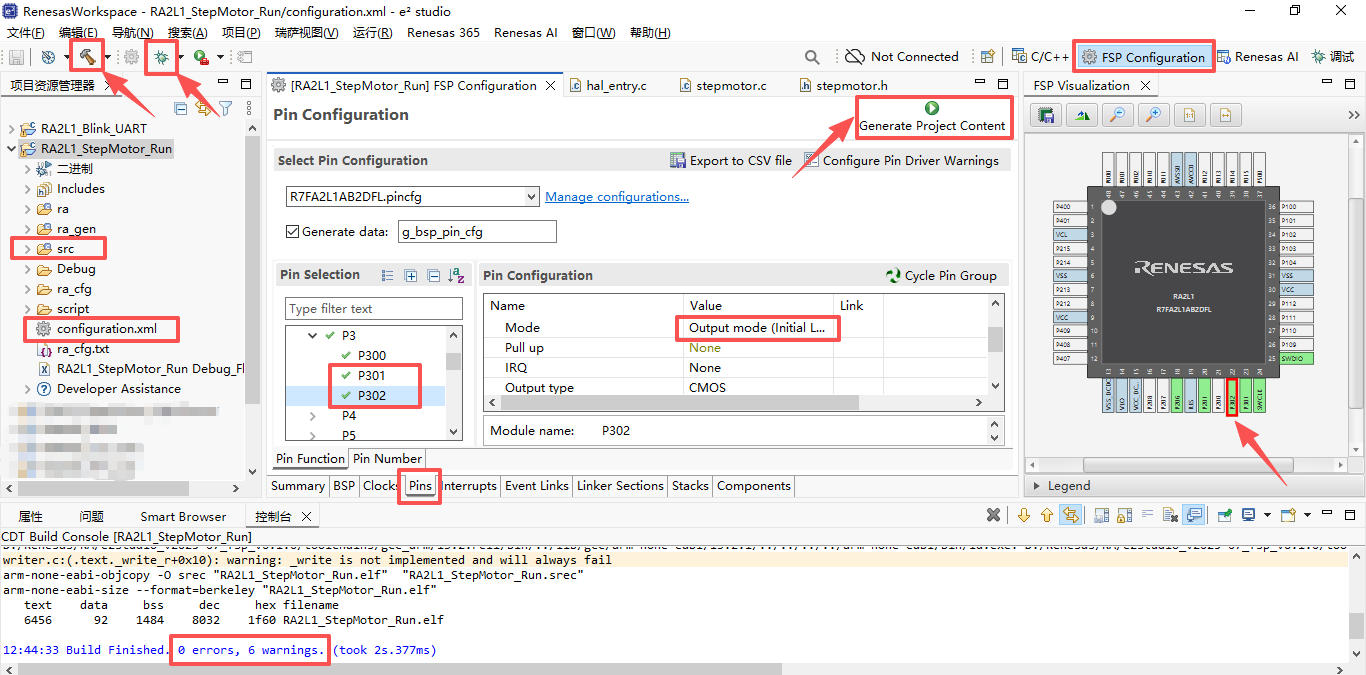Image resolution: width=1366 pixels, height=675 pixels.
Task: Switch to FSP Configuration perspective
Action: pyautogui.click(x=1144, y=57)
